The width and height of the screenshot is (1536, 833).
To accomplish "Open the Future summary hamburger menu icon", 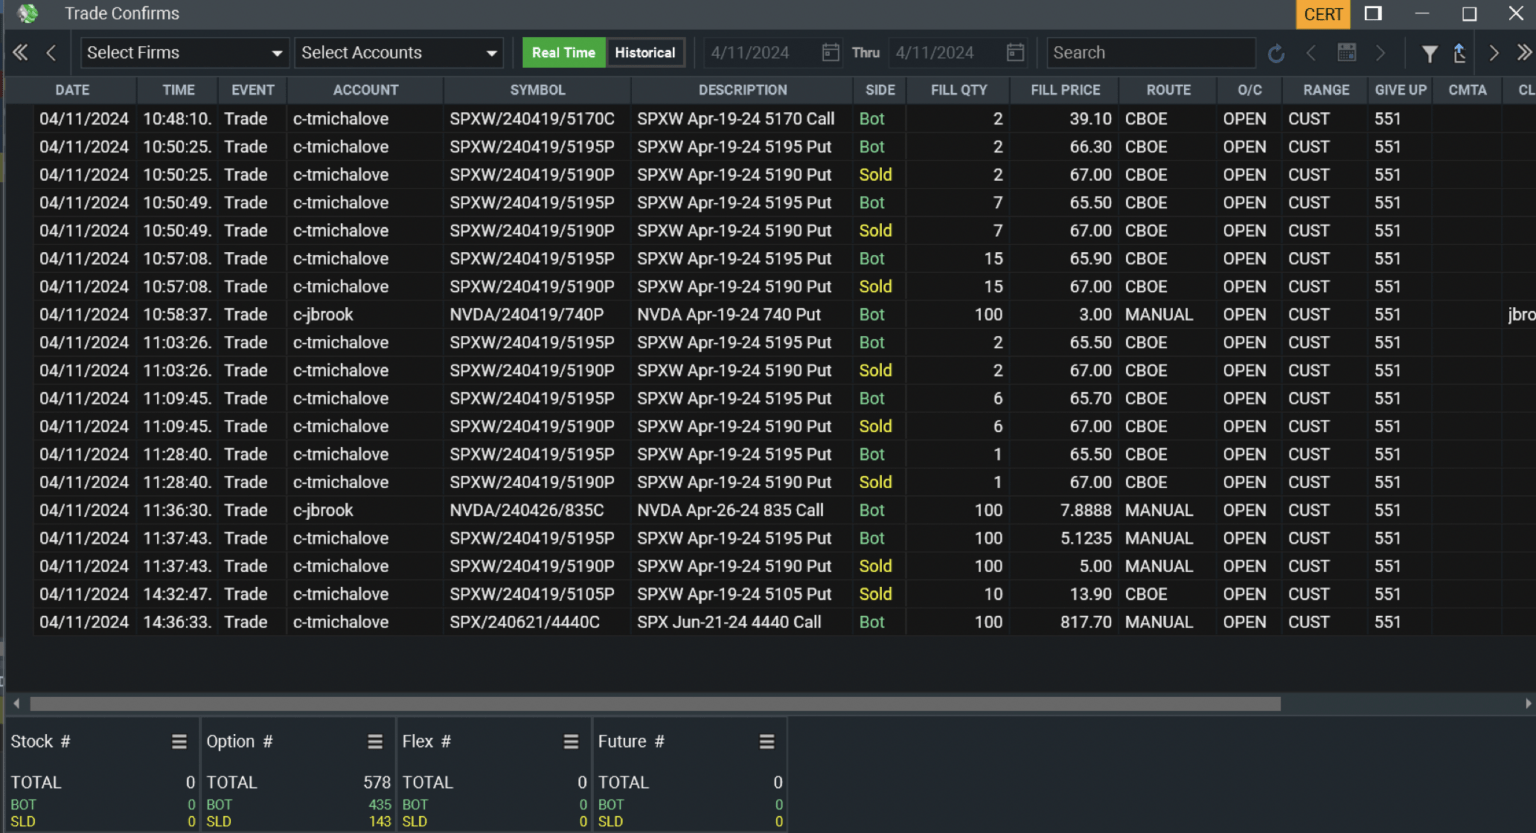I will coord(767,742).
